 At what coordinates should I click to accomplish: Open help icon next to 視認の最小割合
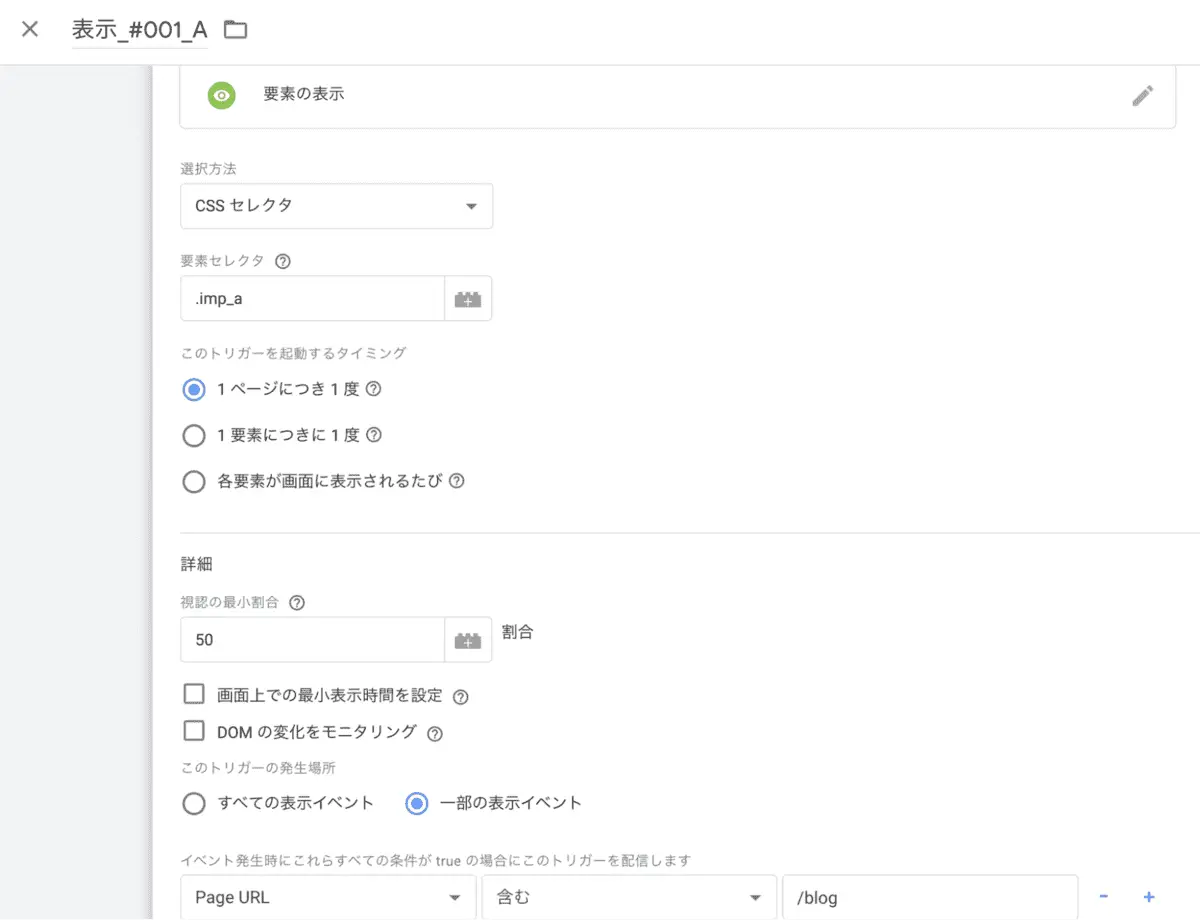tap(296, 603)
